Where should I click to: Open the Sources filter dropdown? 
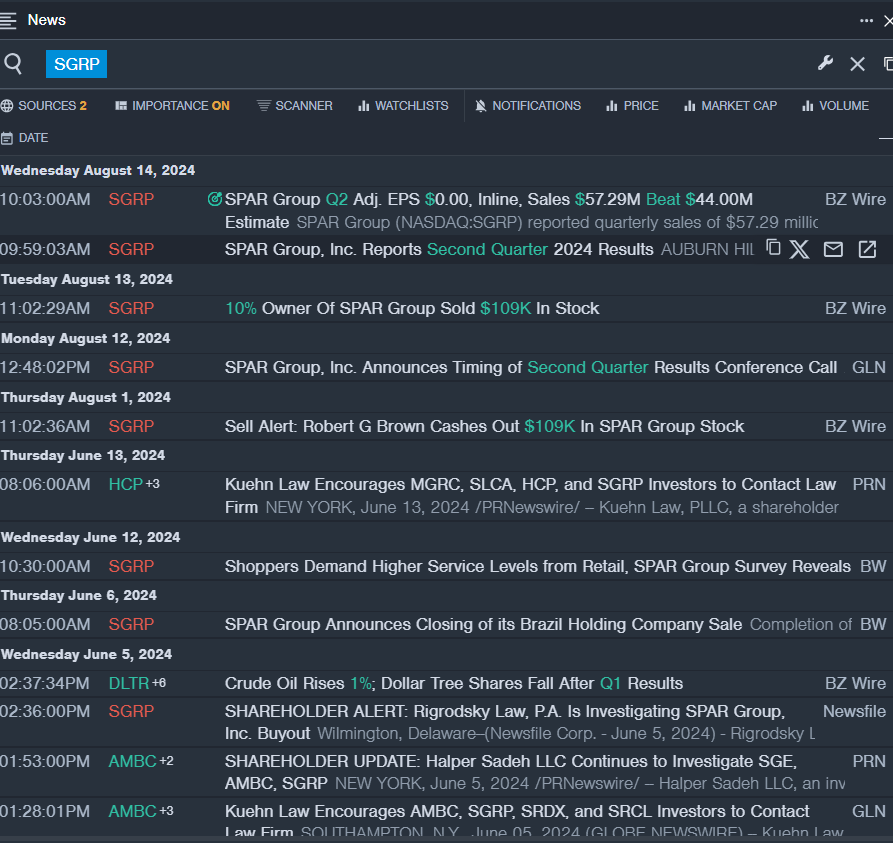44,106
